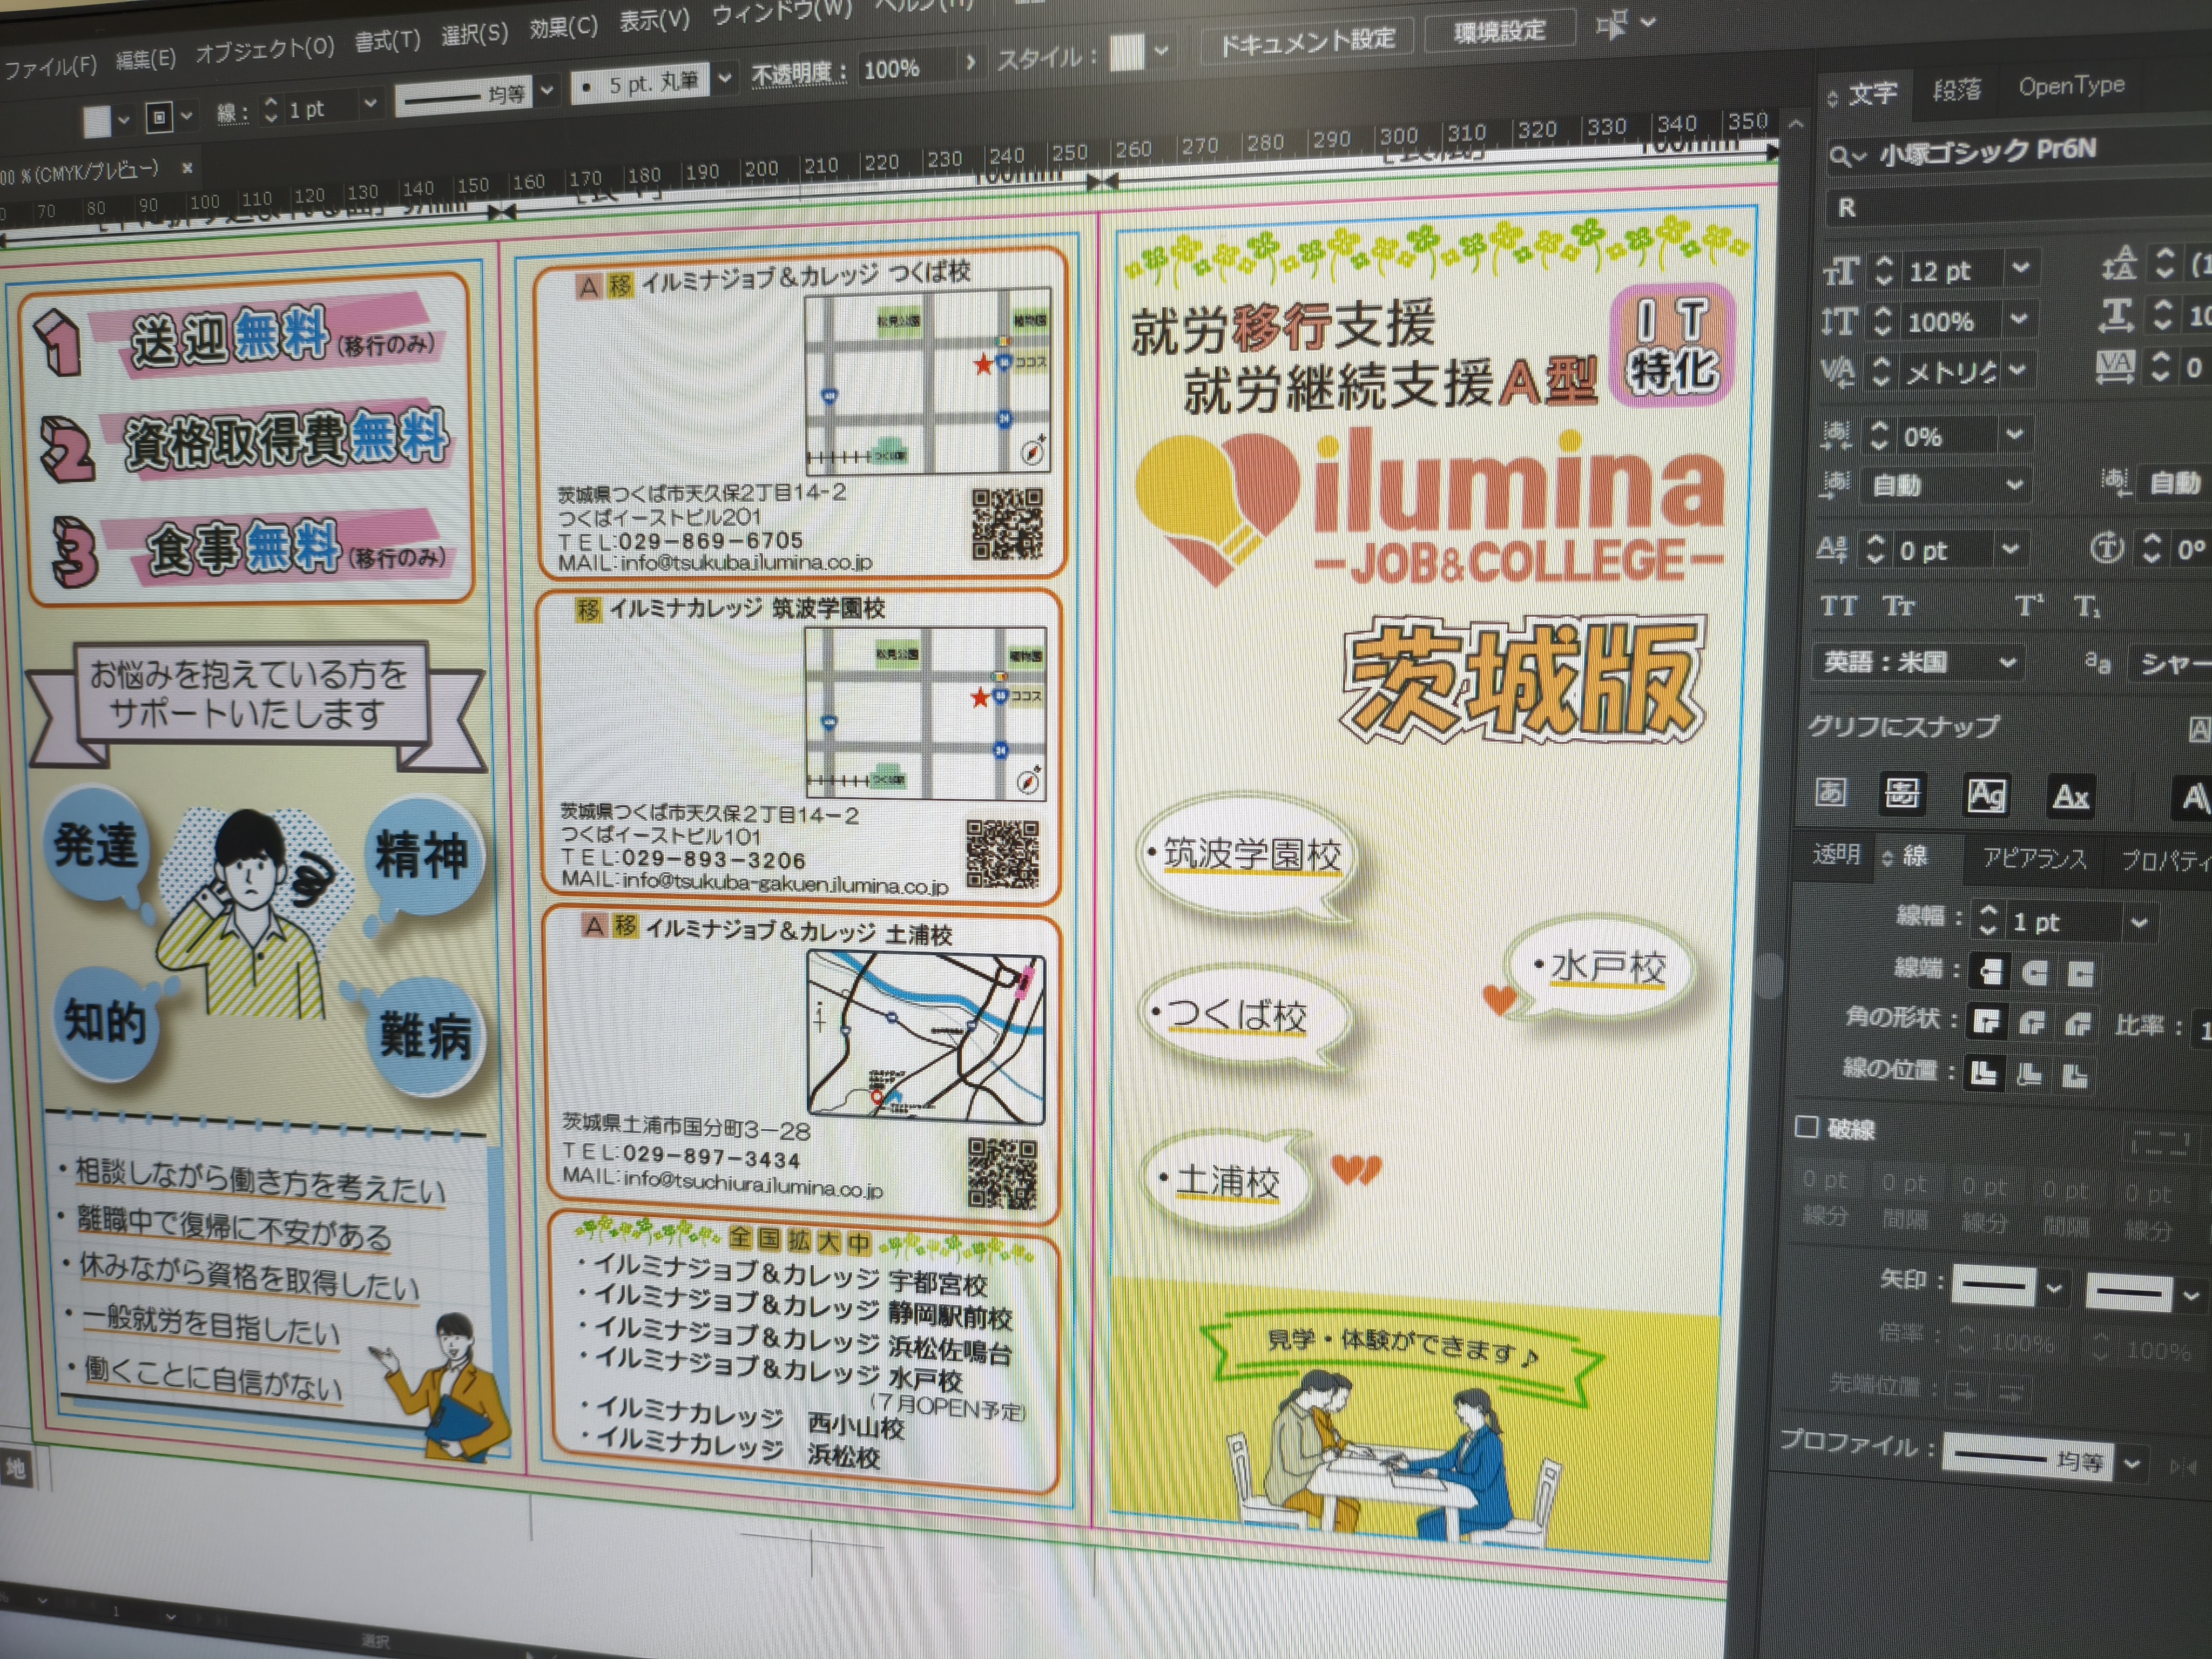Choose the bevel join corner shape

(2077, 1024)
